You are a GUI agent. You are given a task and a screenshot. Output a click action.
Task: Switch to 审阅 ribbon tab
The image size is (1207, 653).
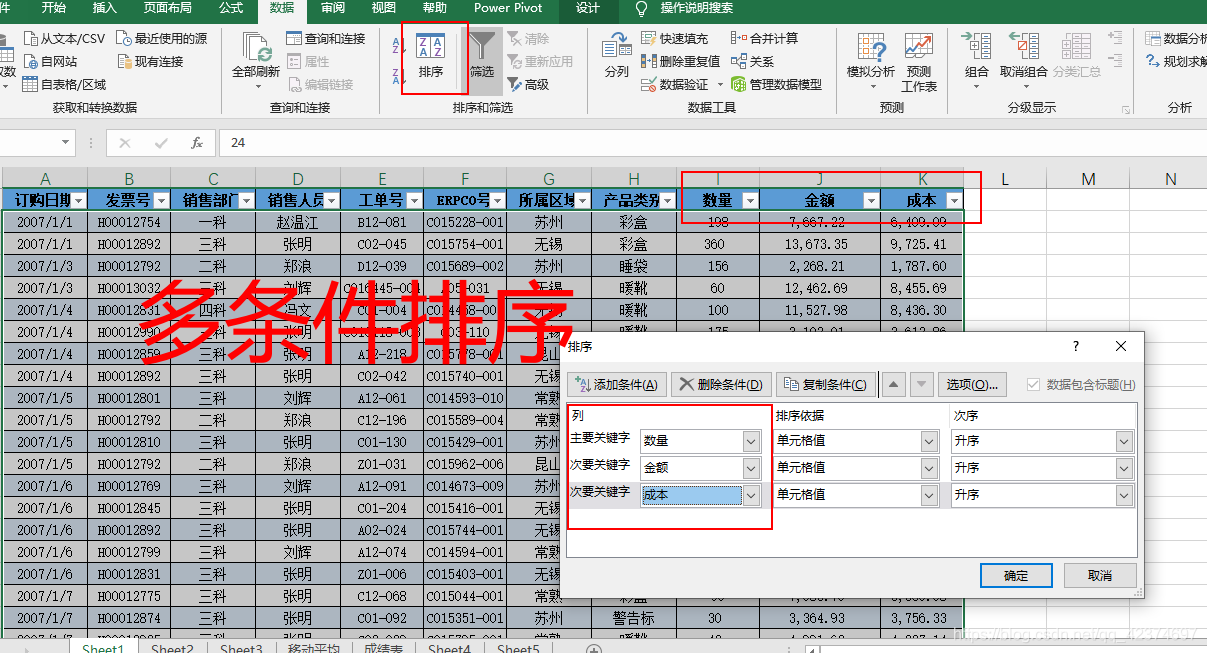(333, 8)
